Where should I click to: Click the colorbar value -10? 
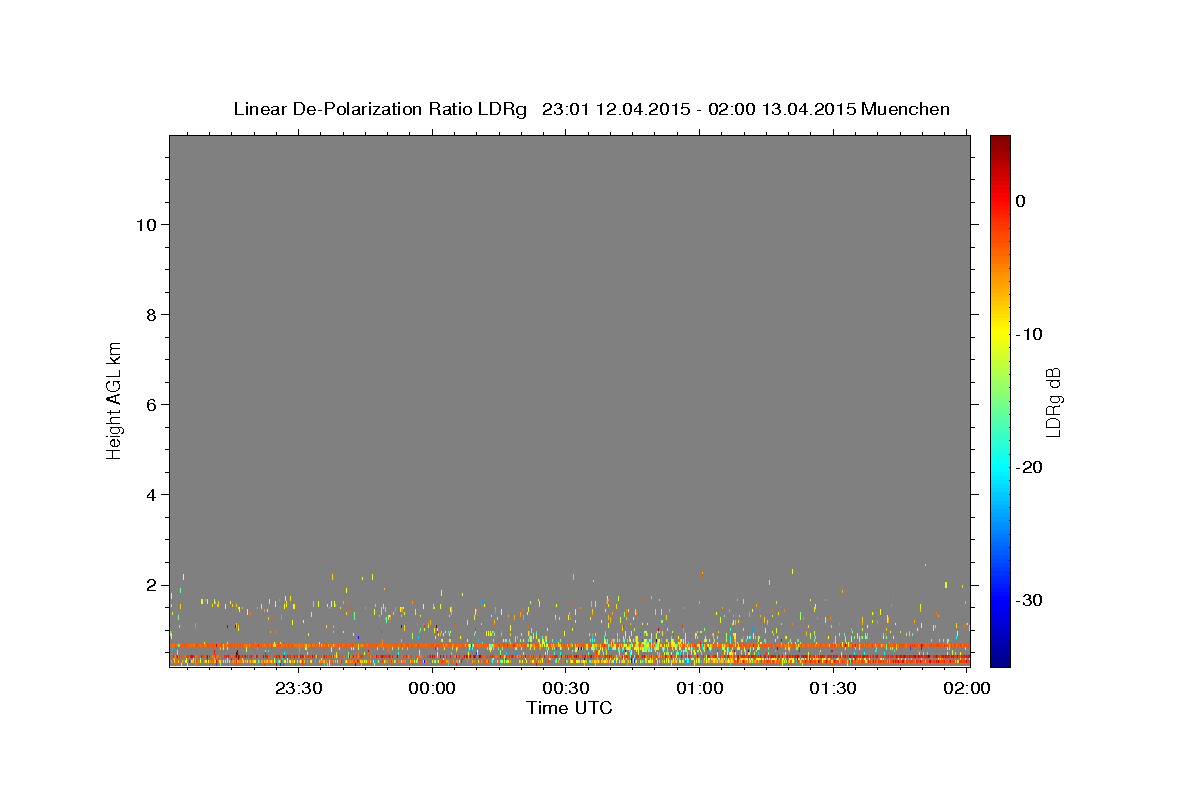point(1029,334)
